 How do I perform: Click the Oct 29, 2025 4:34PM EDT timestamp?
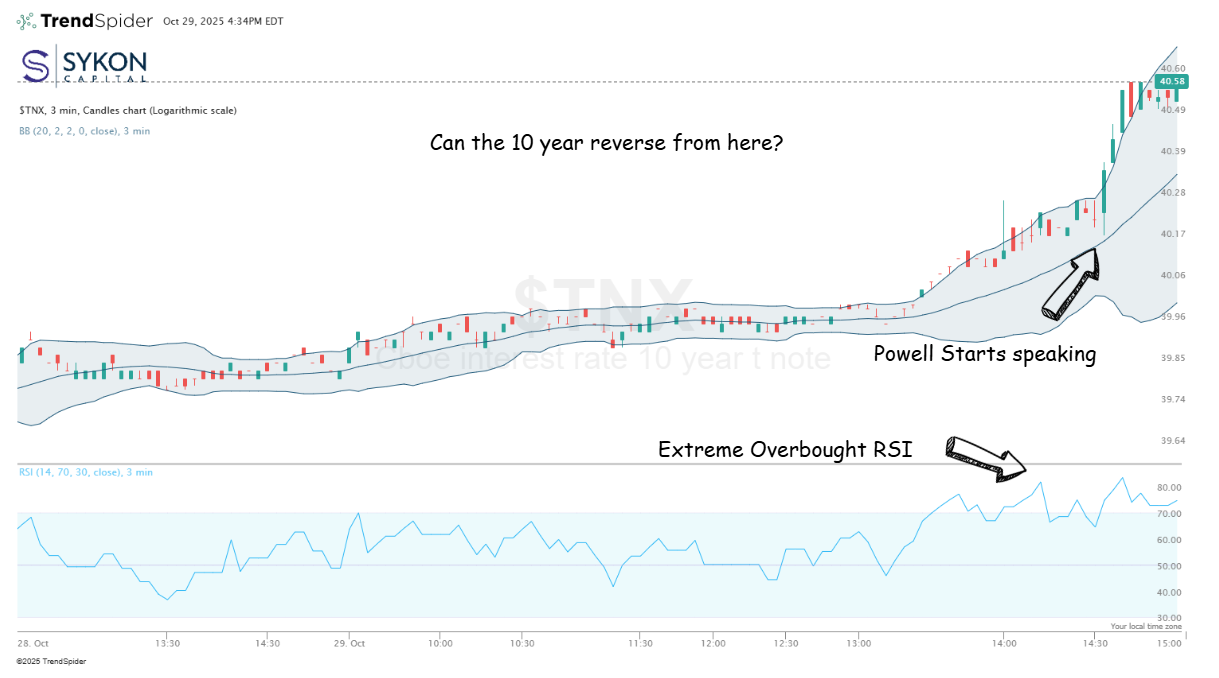(x=225, y=21)
